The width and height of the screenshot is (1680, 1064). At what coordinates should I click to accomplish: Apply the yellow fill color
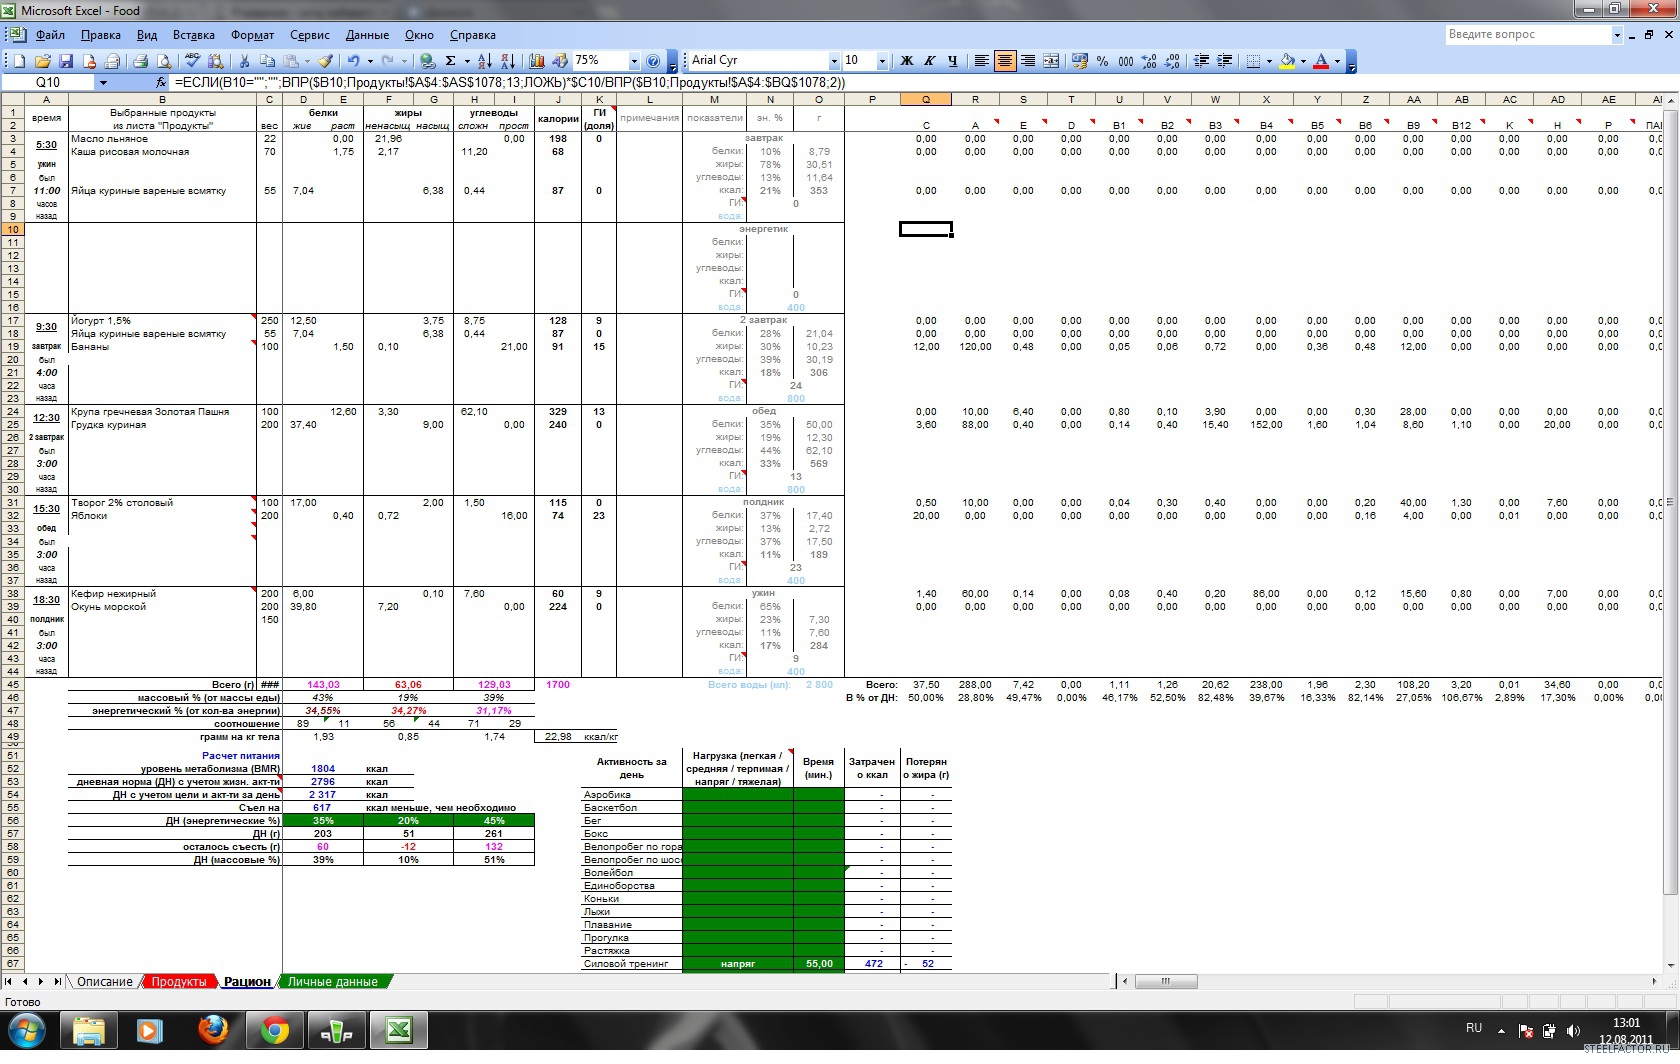click(1288, 61)
